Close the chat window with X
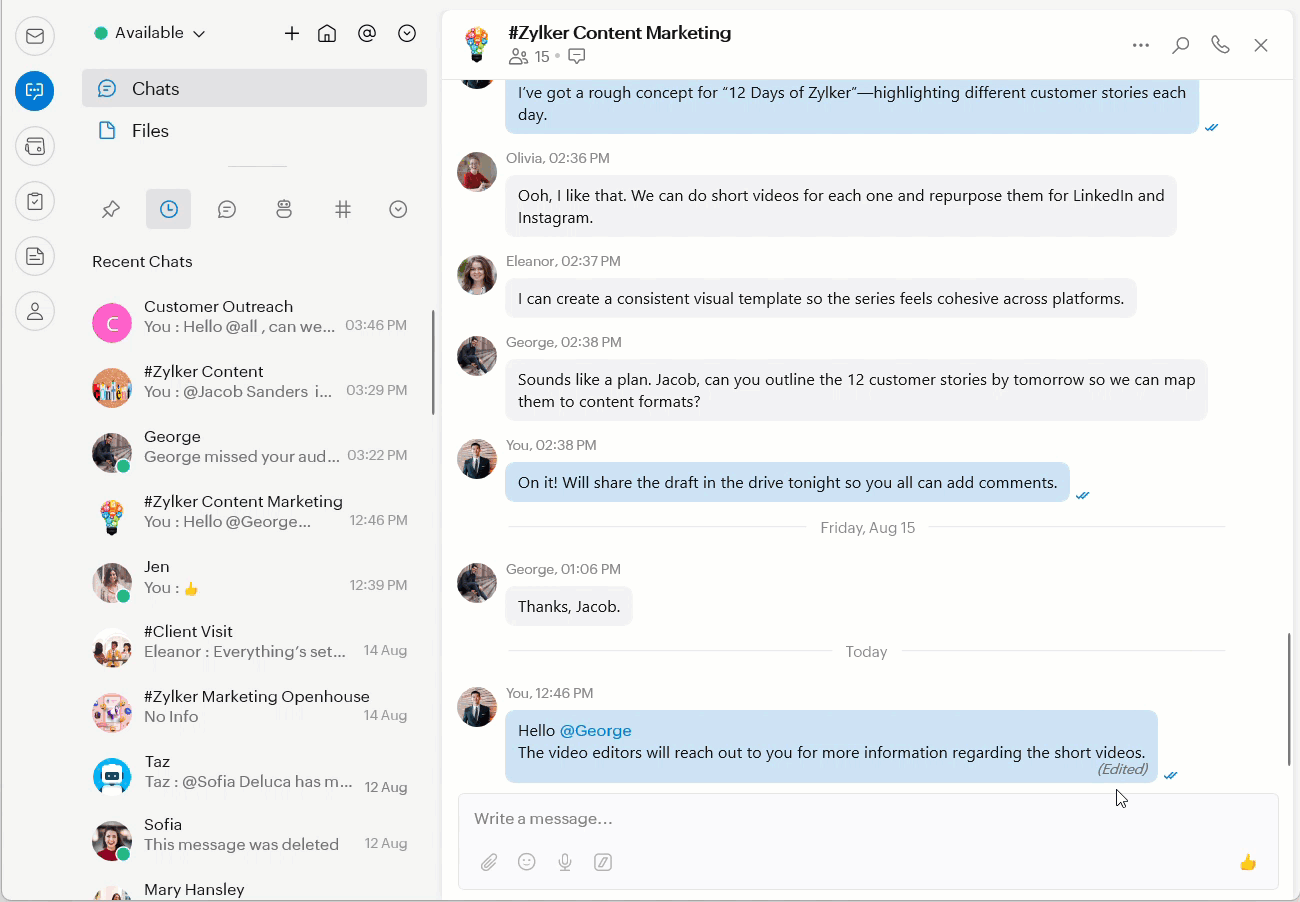 pyautogui.click(x=1261, y=45)
